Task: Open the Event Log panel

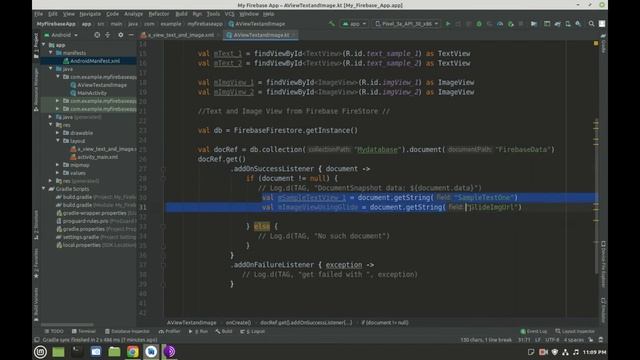Action: [x=534, y=331]
